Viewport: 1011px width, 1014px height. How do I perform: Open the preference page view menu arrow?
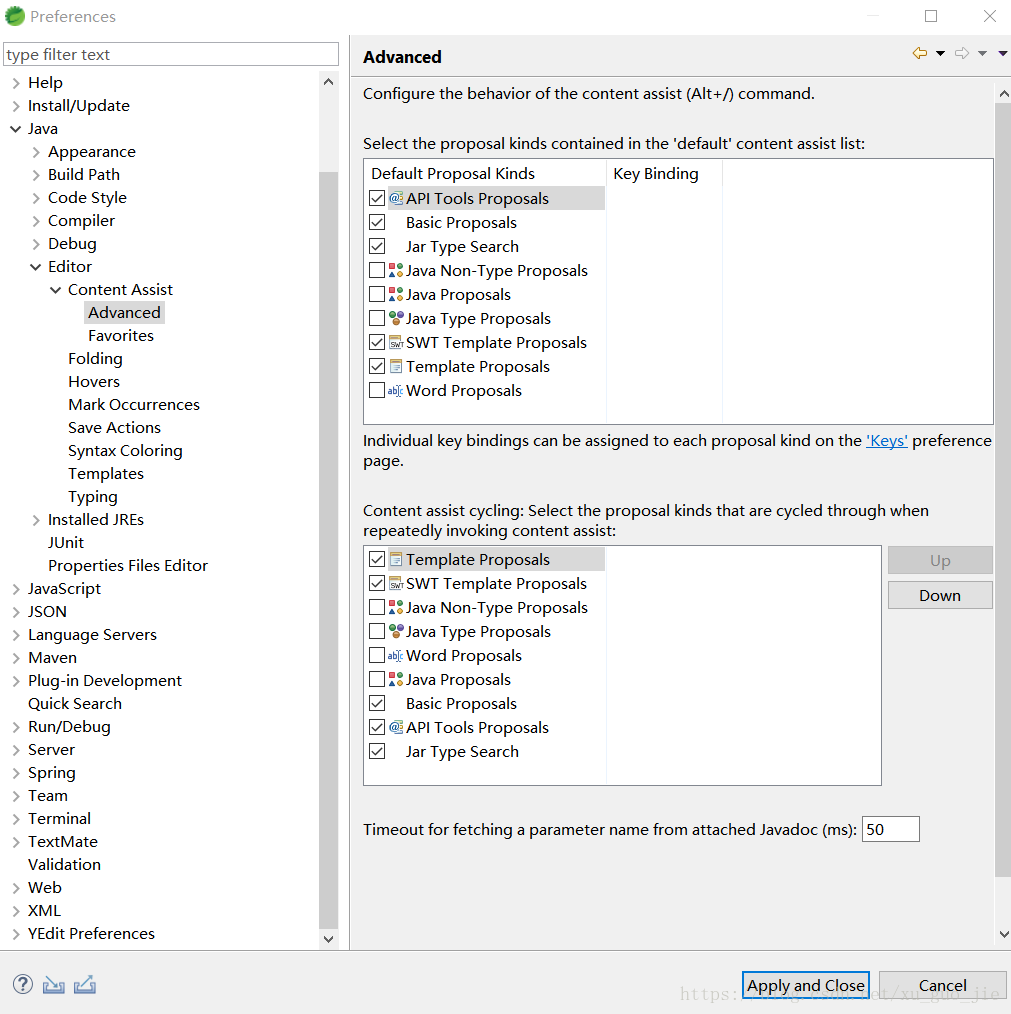1003,54
